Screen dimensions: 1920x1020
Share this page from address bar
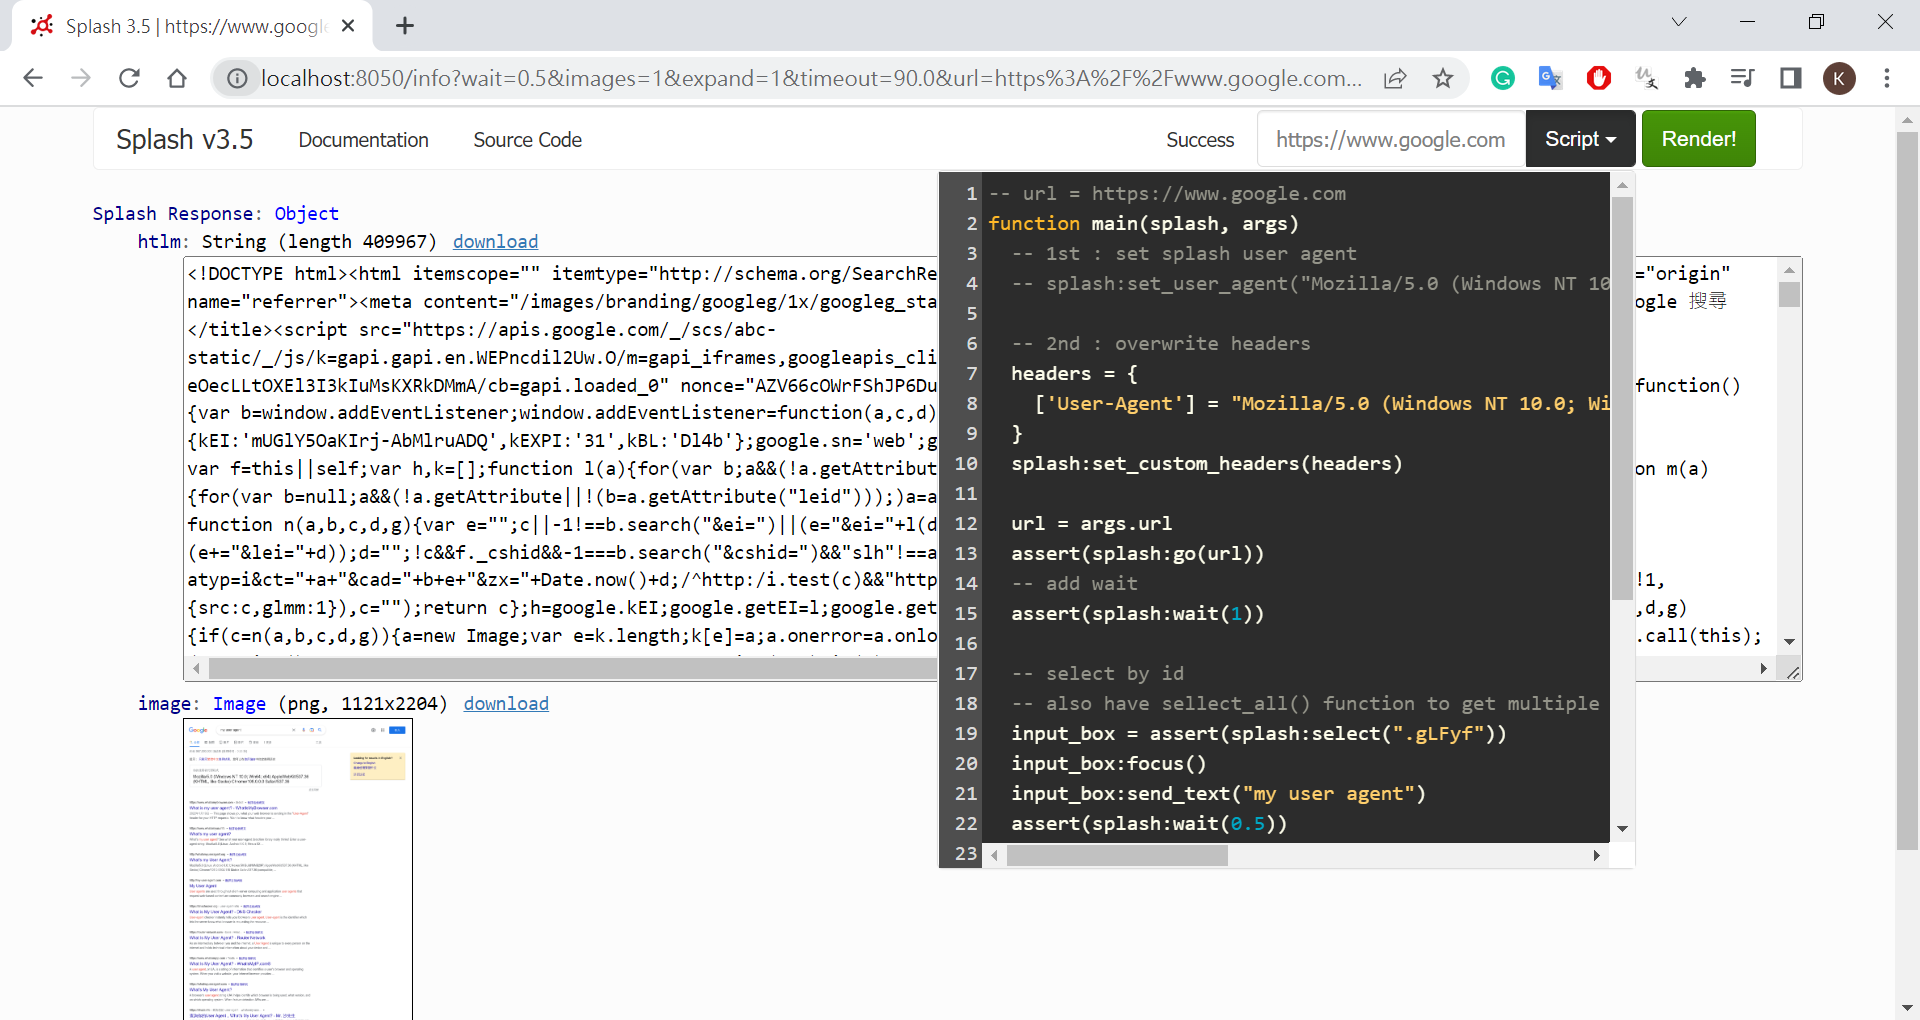[x=1395, y=78]
